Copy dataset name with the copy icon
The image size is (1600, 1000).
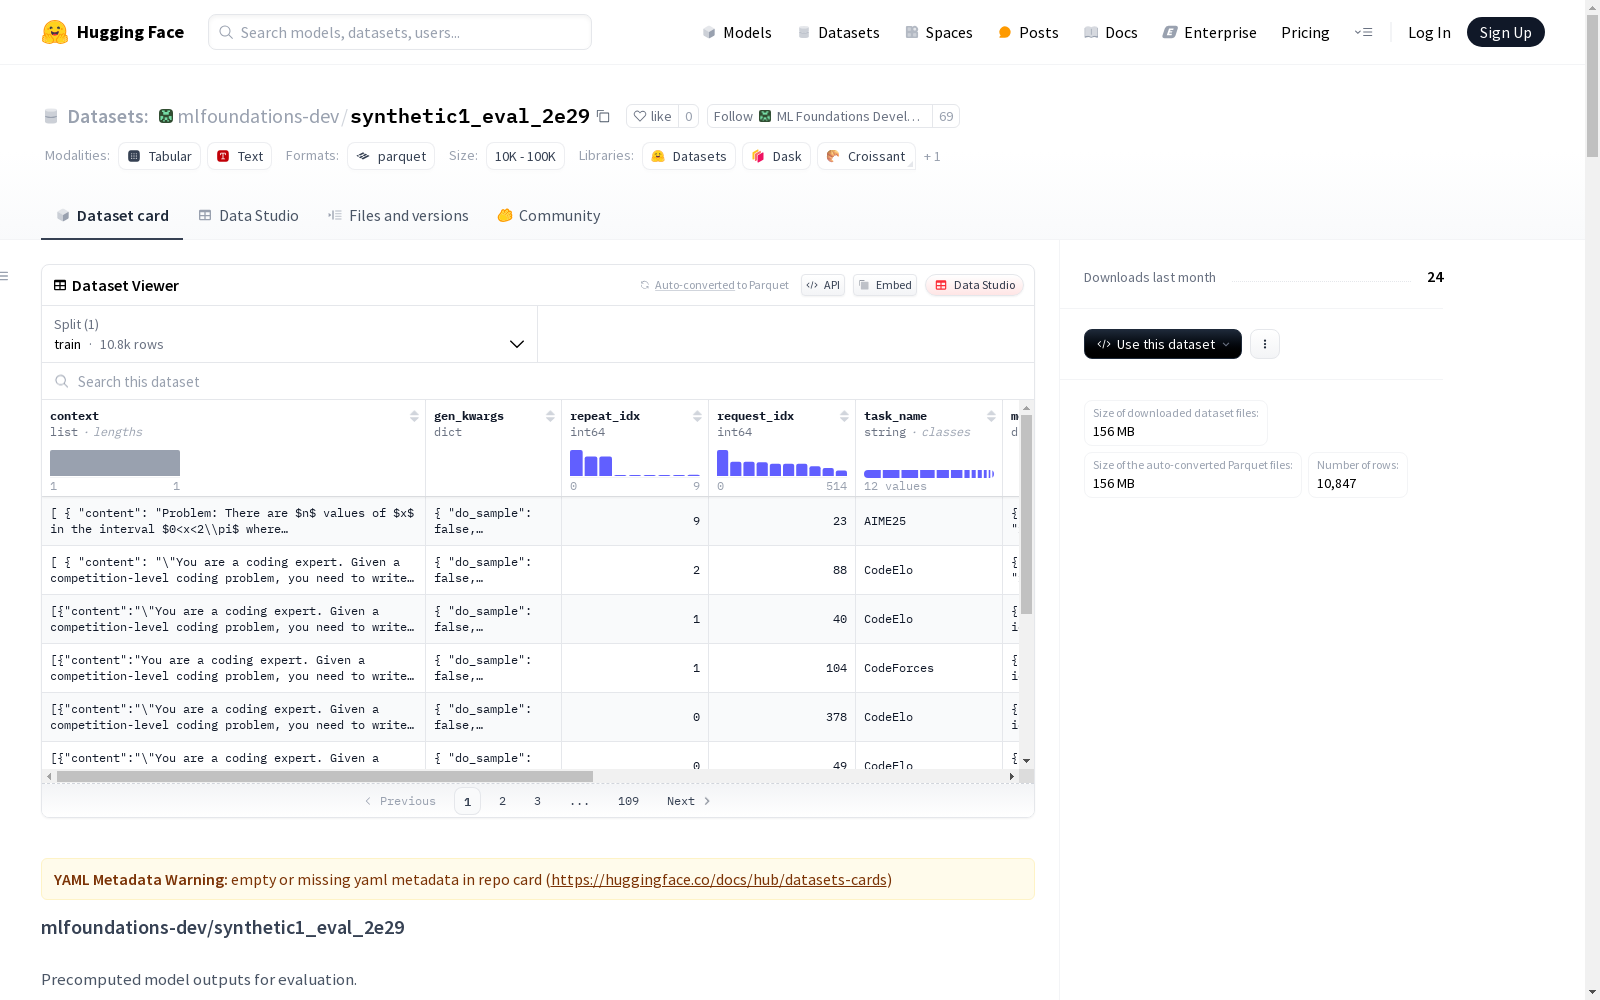603,116
